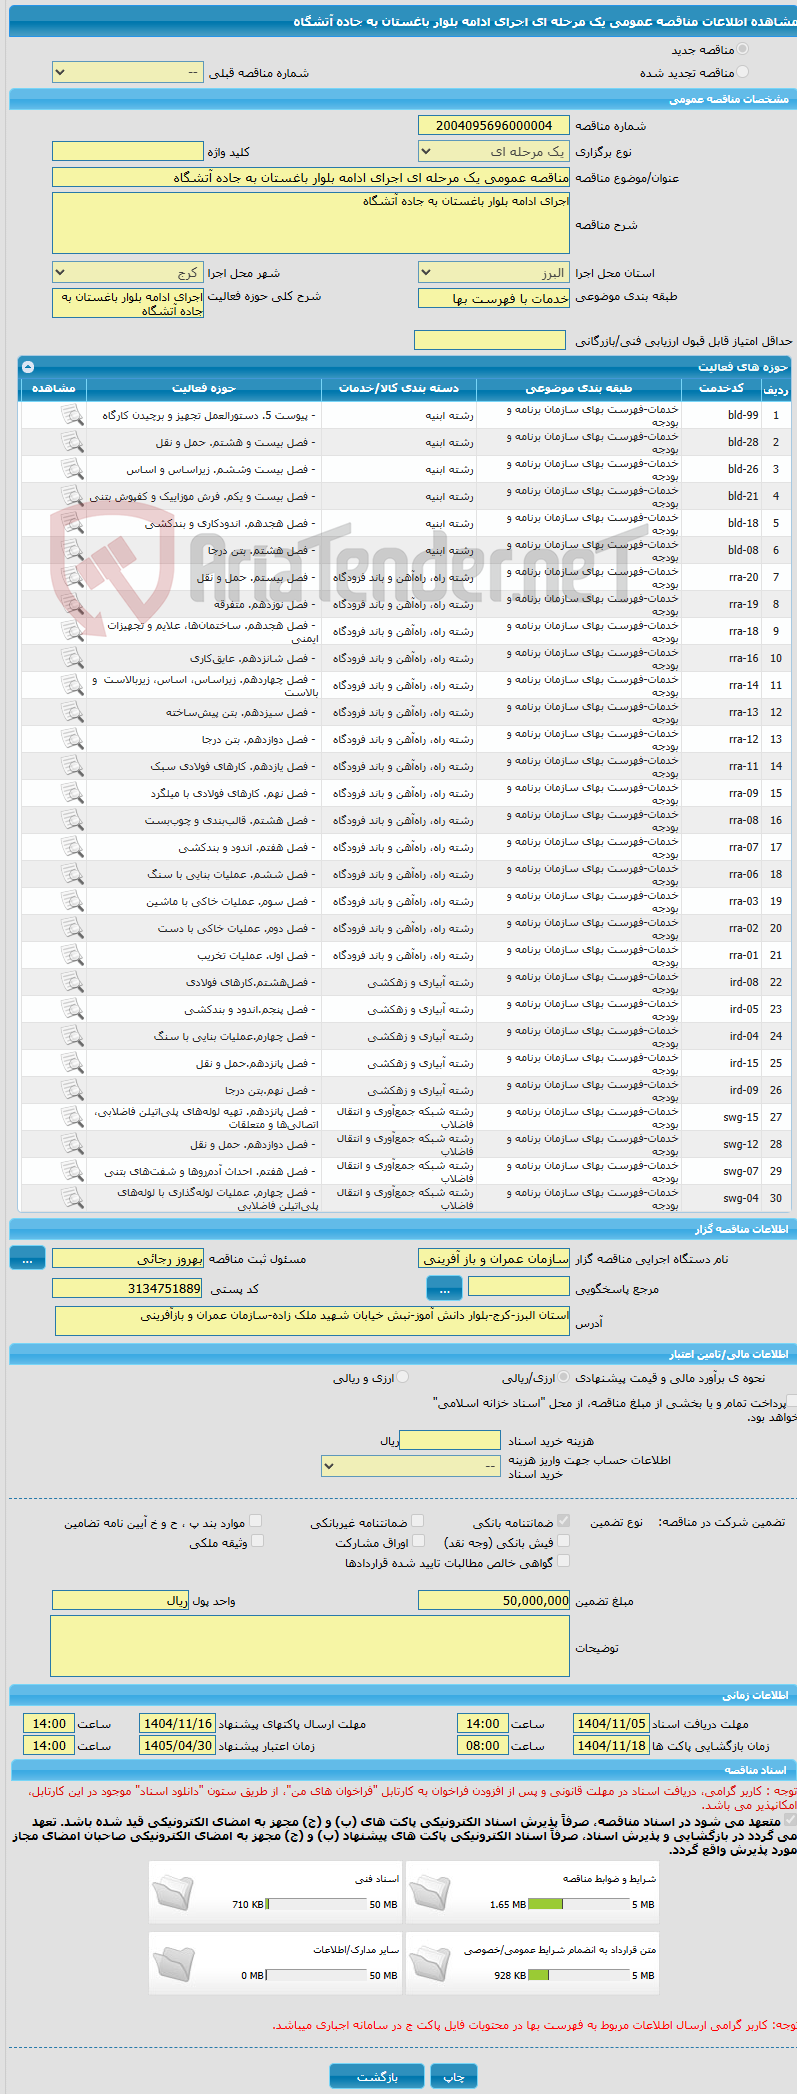
Task: Open the سایر مدارک/اطلاعات folder
Action: click(172, 1962)
